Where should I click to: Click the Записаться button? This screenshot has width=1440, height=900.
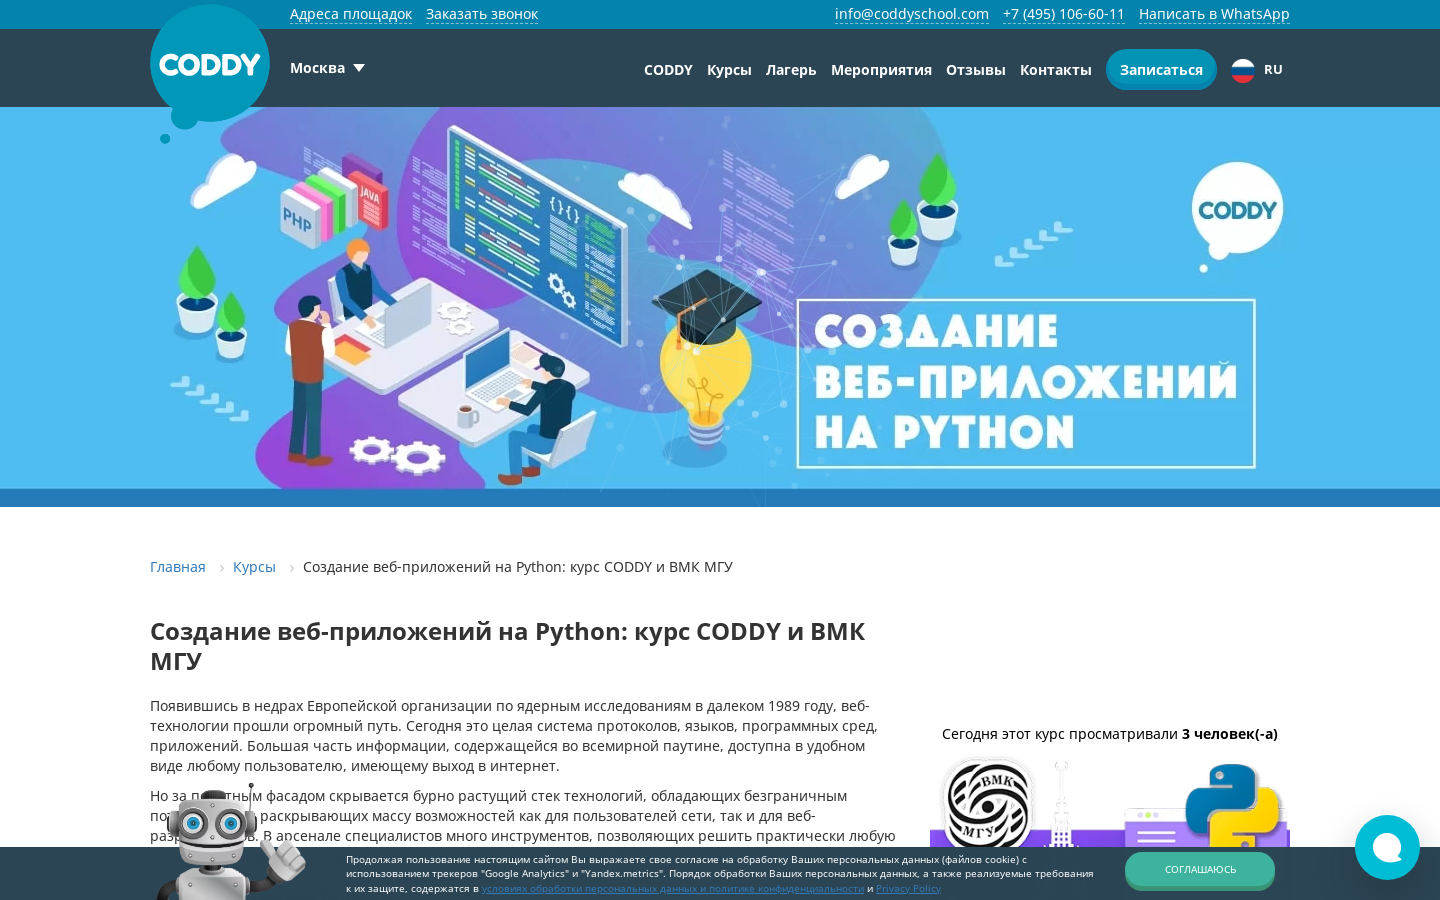coord(1161,70)
